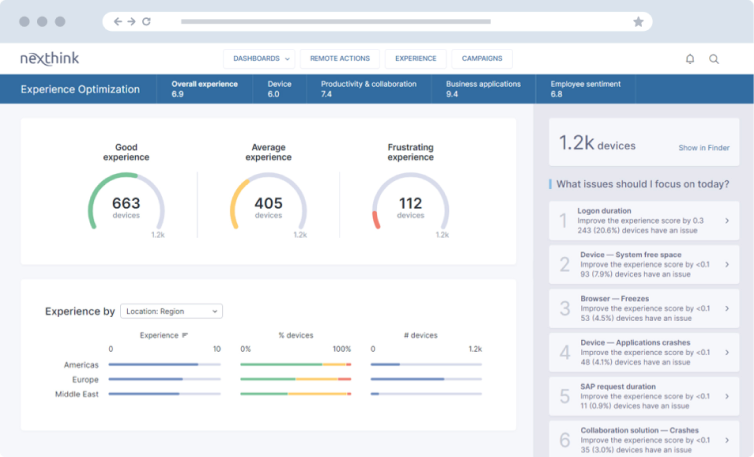Image resolution: width=754 pixels, height=457 pixels.
Task: Click the Good experience gauge
Action: pos(126,207)
